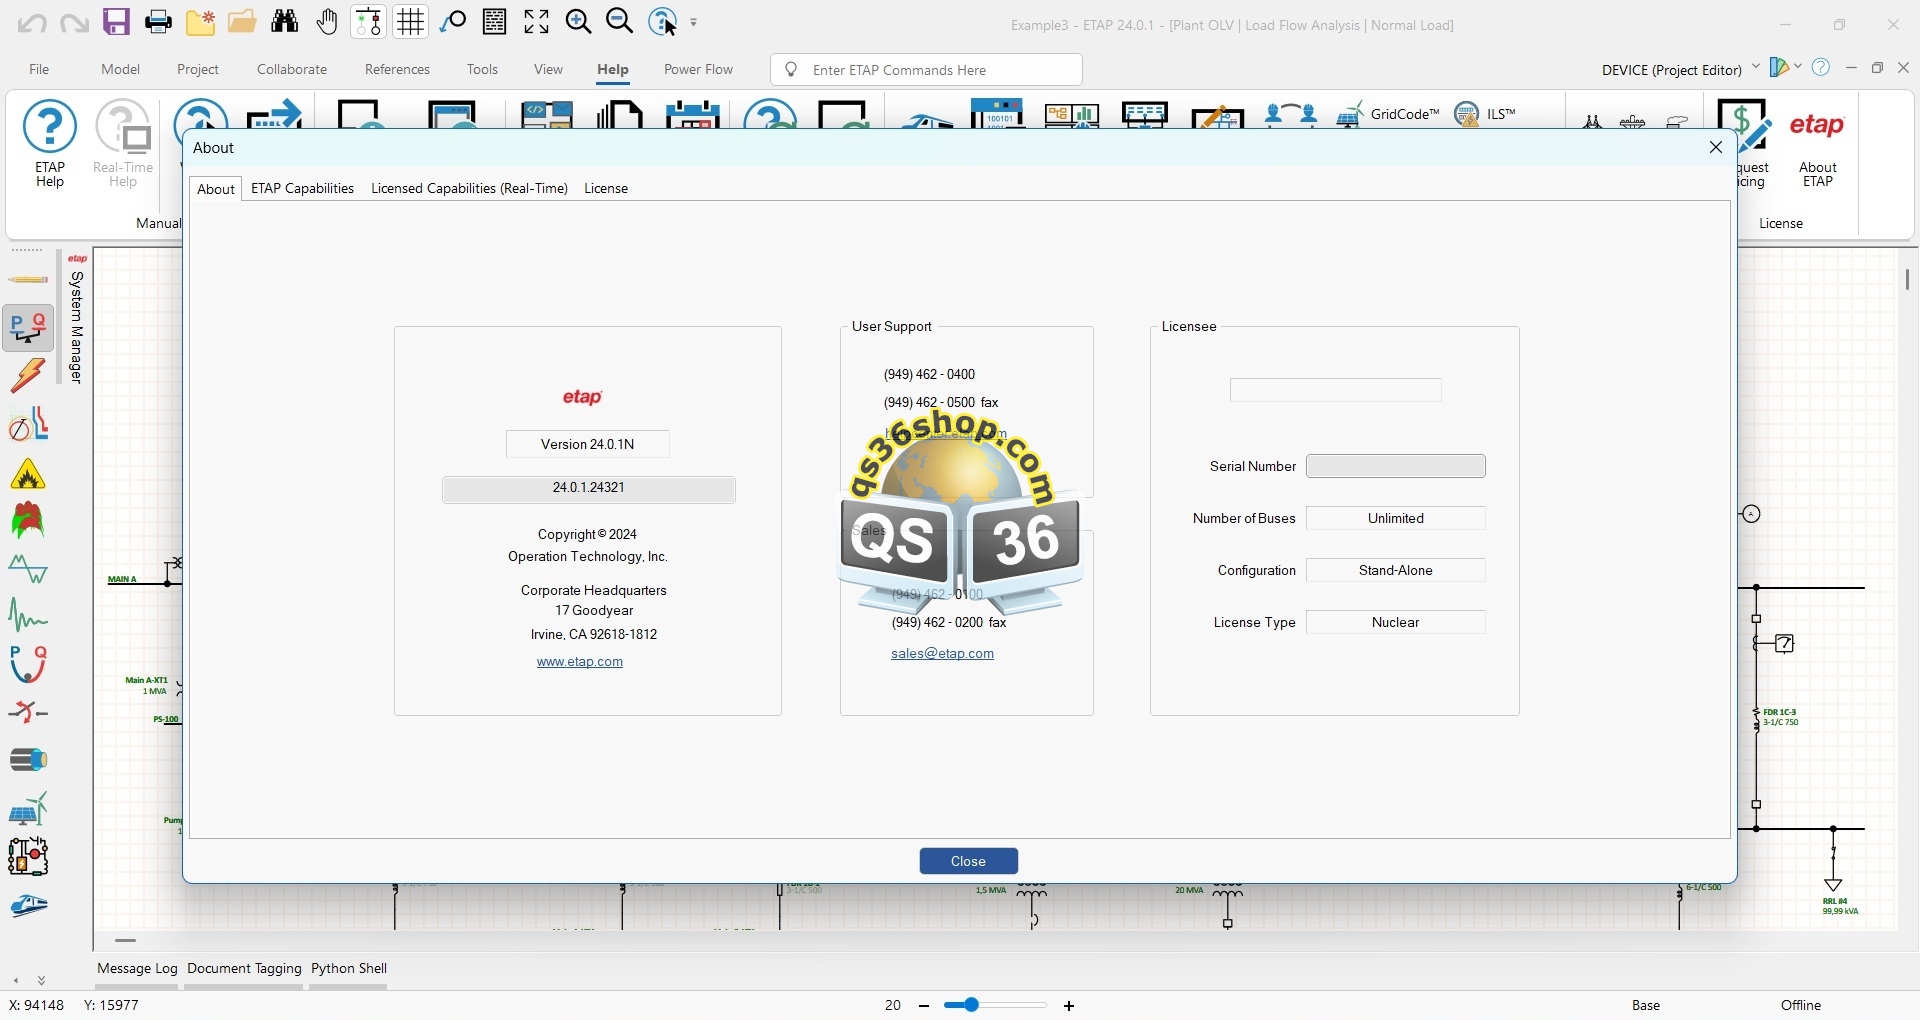Select the cable mode icon in sidebar
The width and height of the screenshot is (1920, 1020).
tap(28, 760)
